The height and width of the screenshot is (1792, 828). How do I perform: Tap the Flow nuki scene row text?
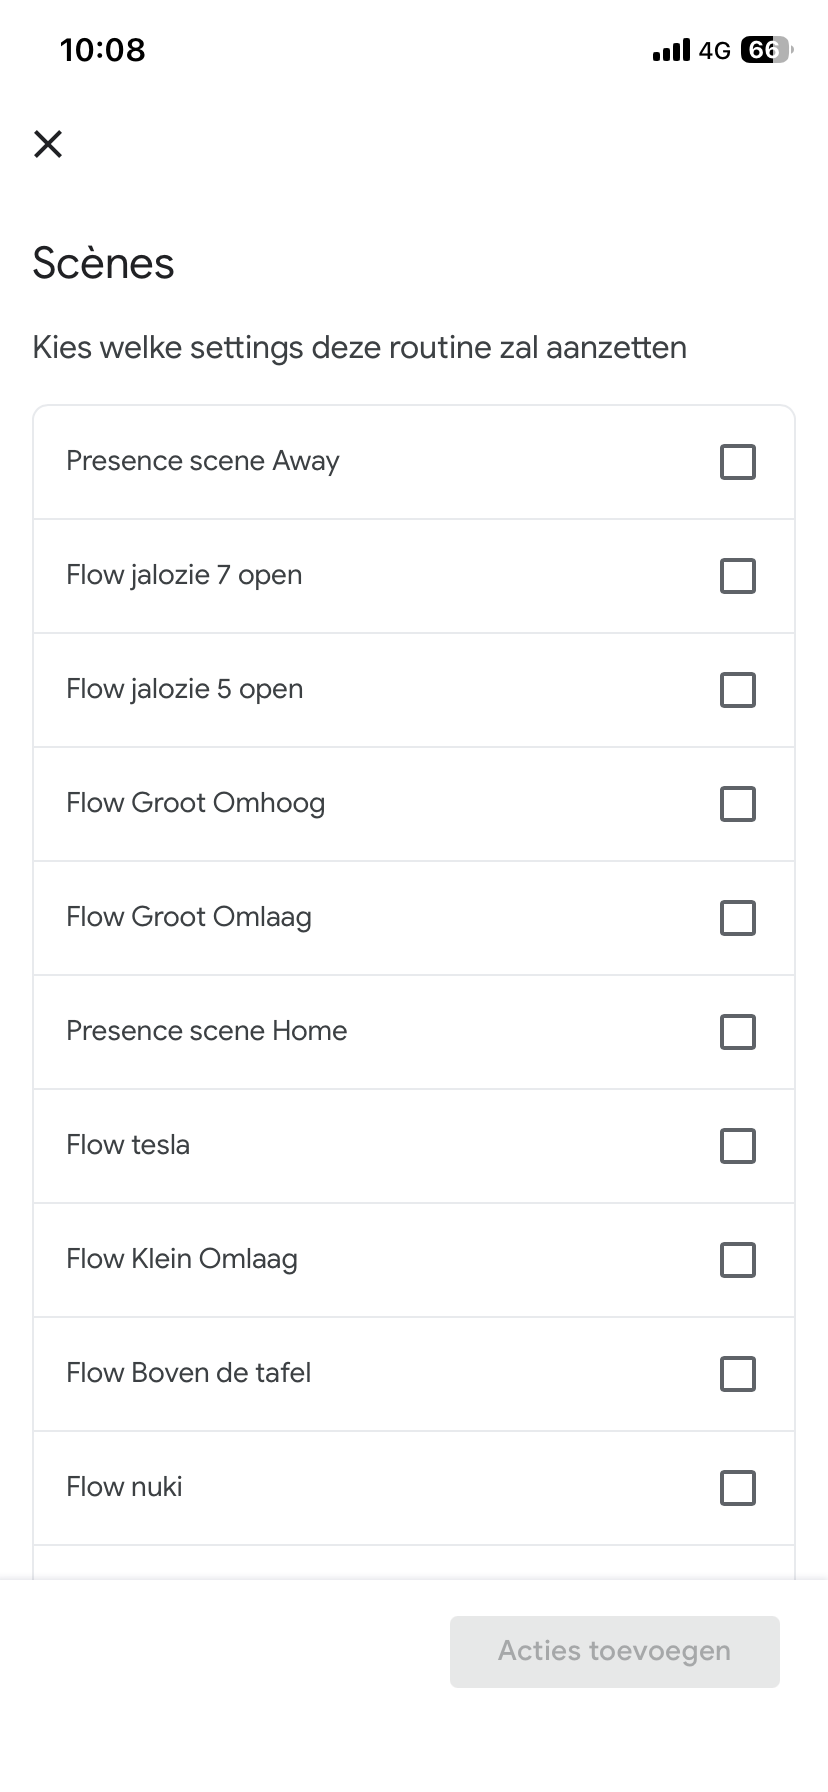click(124, 1487)
